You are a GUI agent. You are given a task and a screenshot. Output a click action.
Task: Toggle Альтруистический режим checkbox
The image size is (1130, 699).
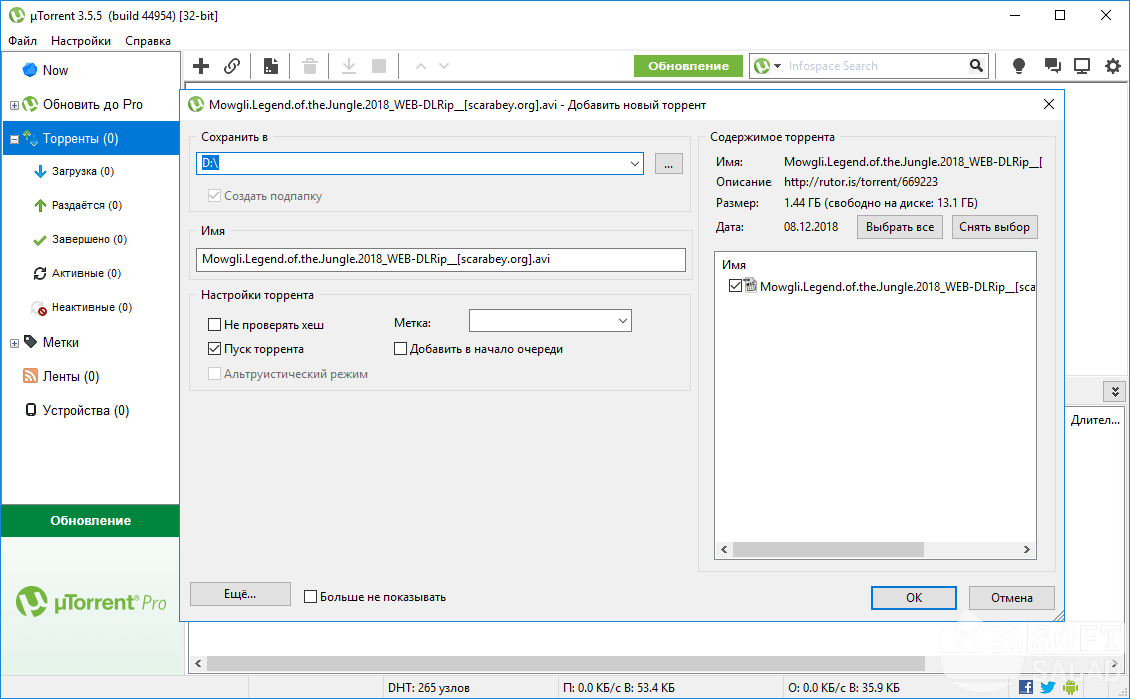pos(214,373)
